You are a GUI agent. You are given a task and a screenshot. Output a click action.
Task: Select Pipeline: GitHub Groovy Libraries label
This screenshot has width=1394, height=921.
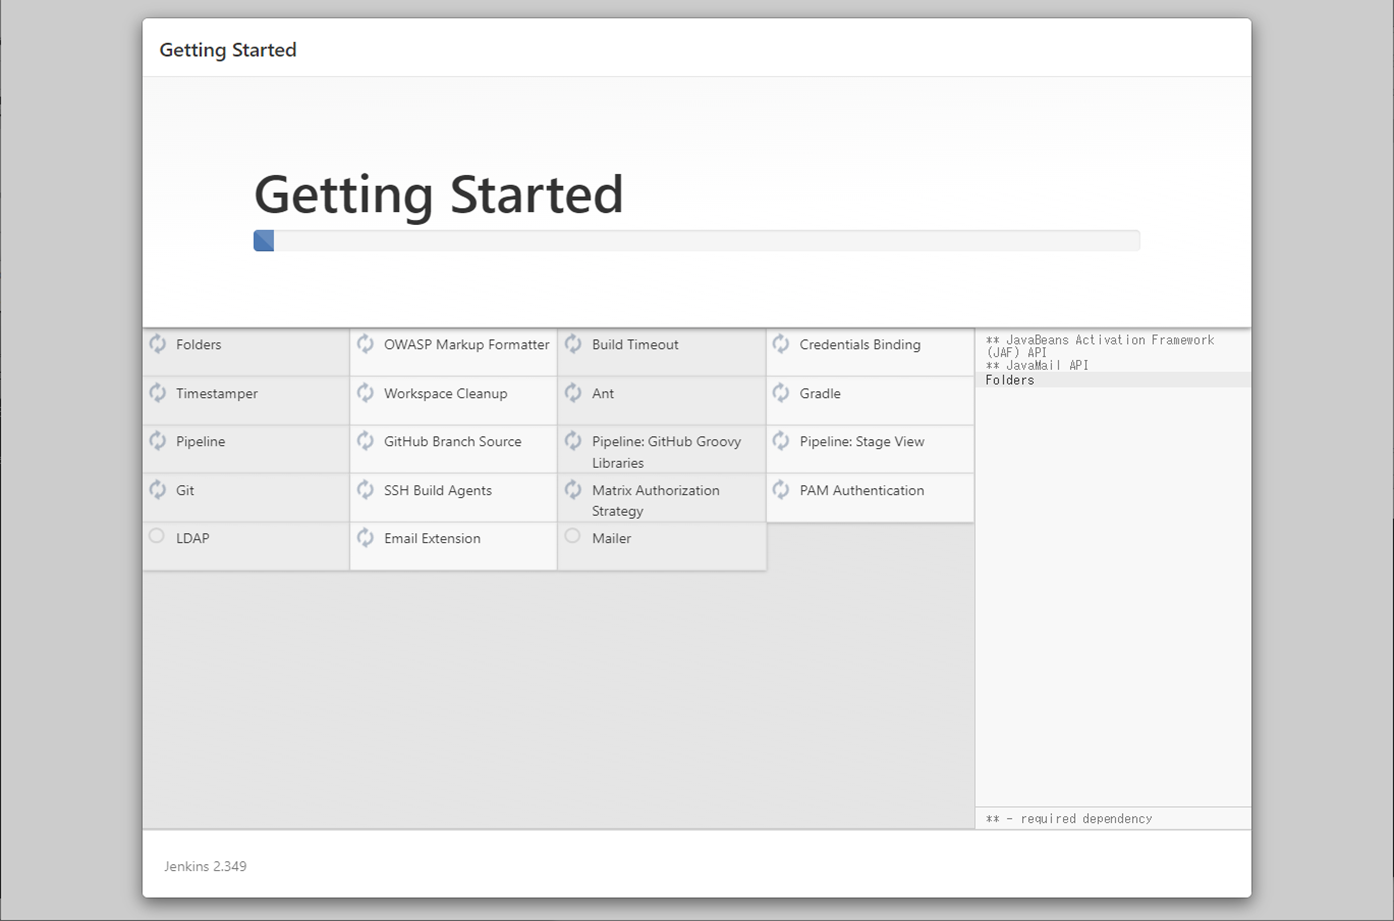click(x=667, y=452)
